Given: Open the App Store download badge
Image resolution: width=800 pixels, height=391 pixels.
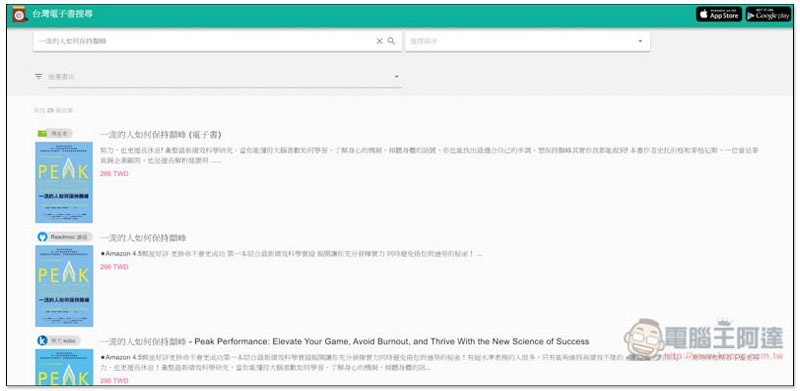Looking at the screenshot, I should tap(718, 14).
